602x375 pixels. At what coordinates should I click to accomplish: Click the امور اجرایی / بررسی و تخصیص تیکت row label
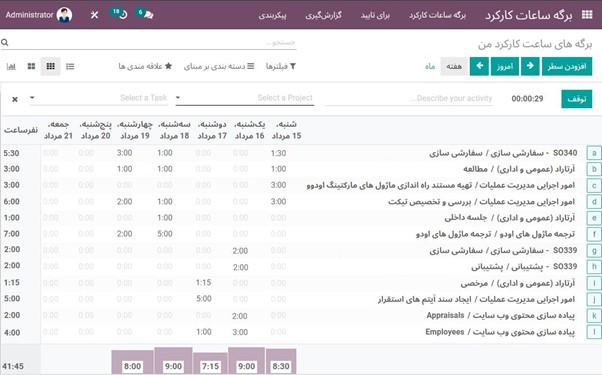[x=481, y=202]
